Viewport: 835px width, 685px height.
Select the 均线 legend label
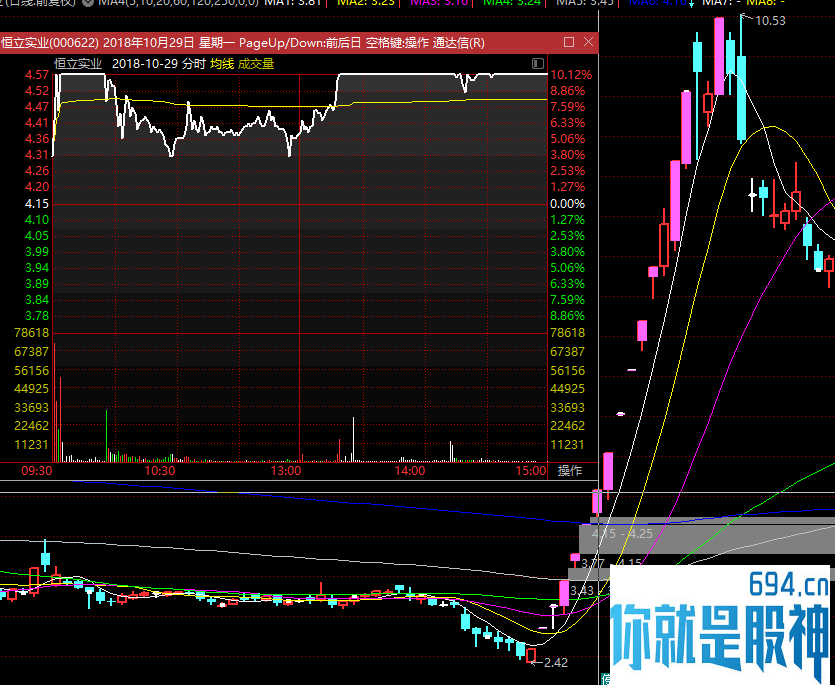[222, 64]
